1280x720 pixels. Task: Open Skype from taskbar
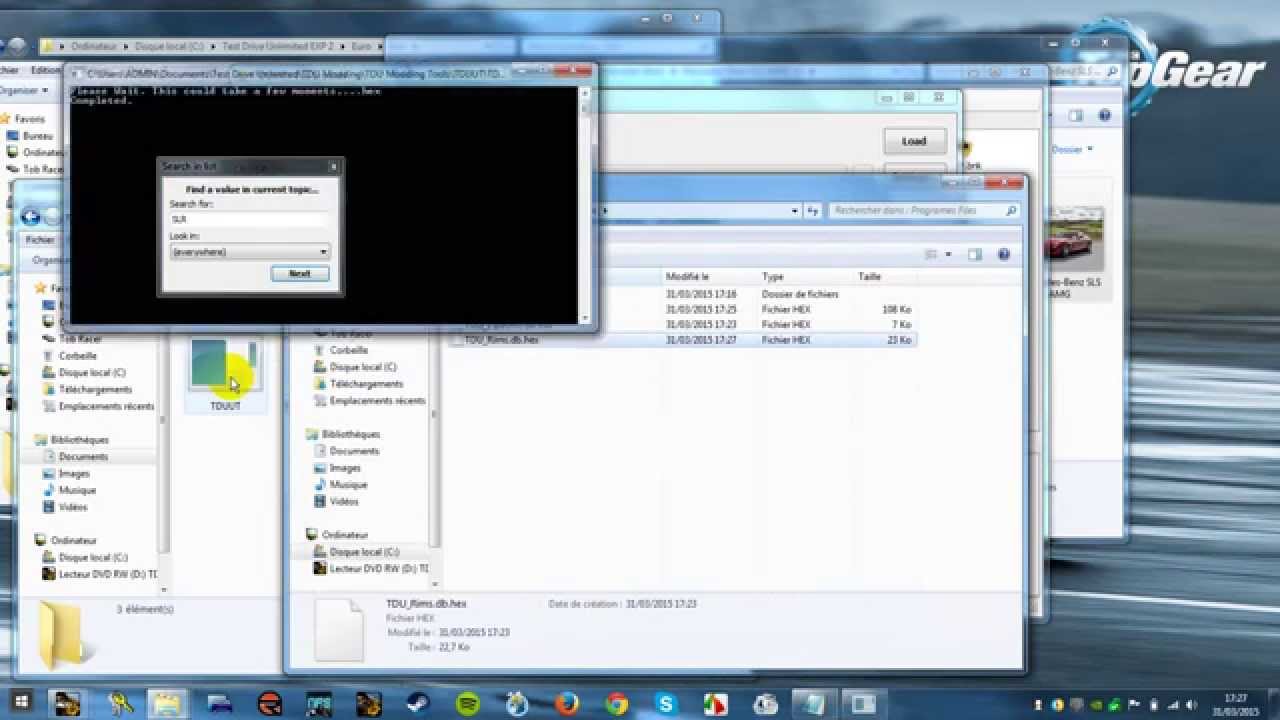[666, 703]
